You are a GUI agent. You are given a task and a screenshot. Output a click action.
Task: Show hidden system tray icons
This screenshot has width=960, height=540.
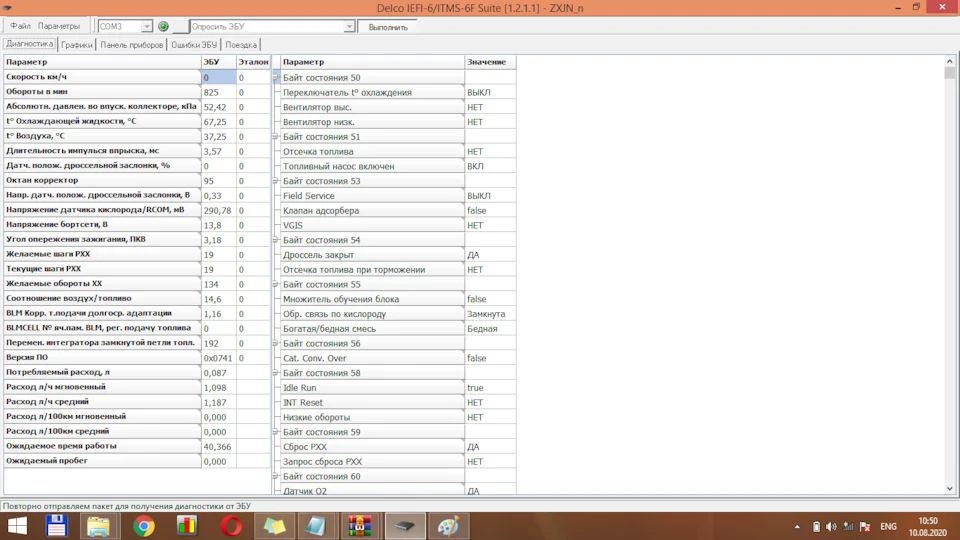[797, 527]
